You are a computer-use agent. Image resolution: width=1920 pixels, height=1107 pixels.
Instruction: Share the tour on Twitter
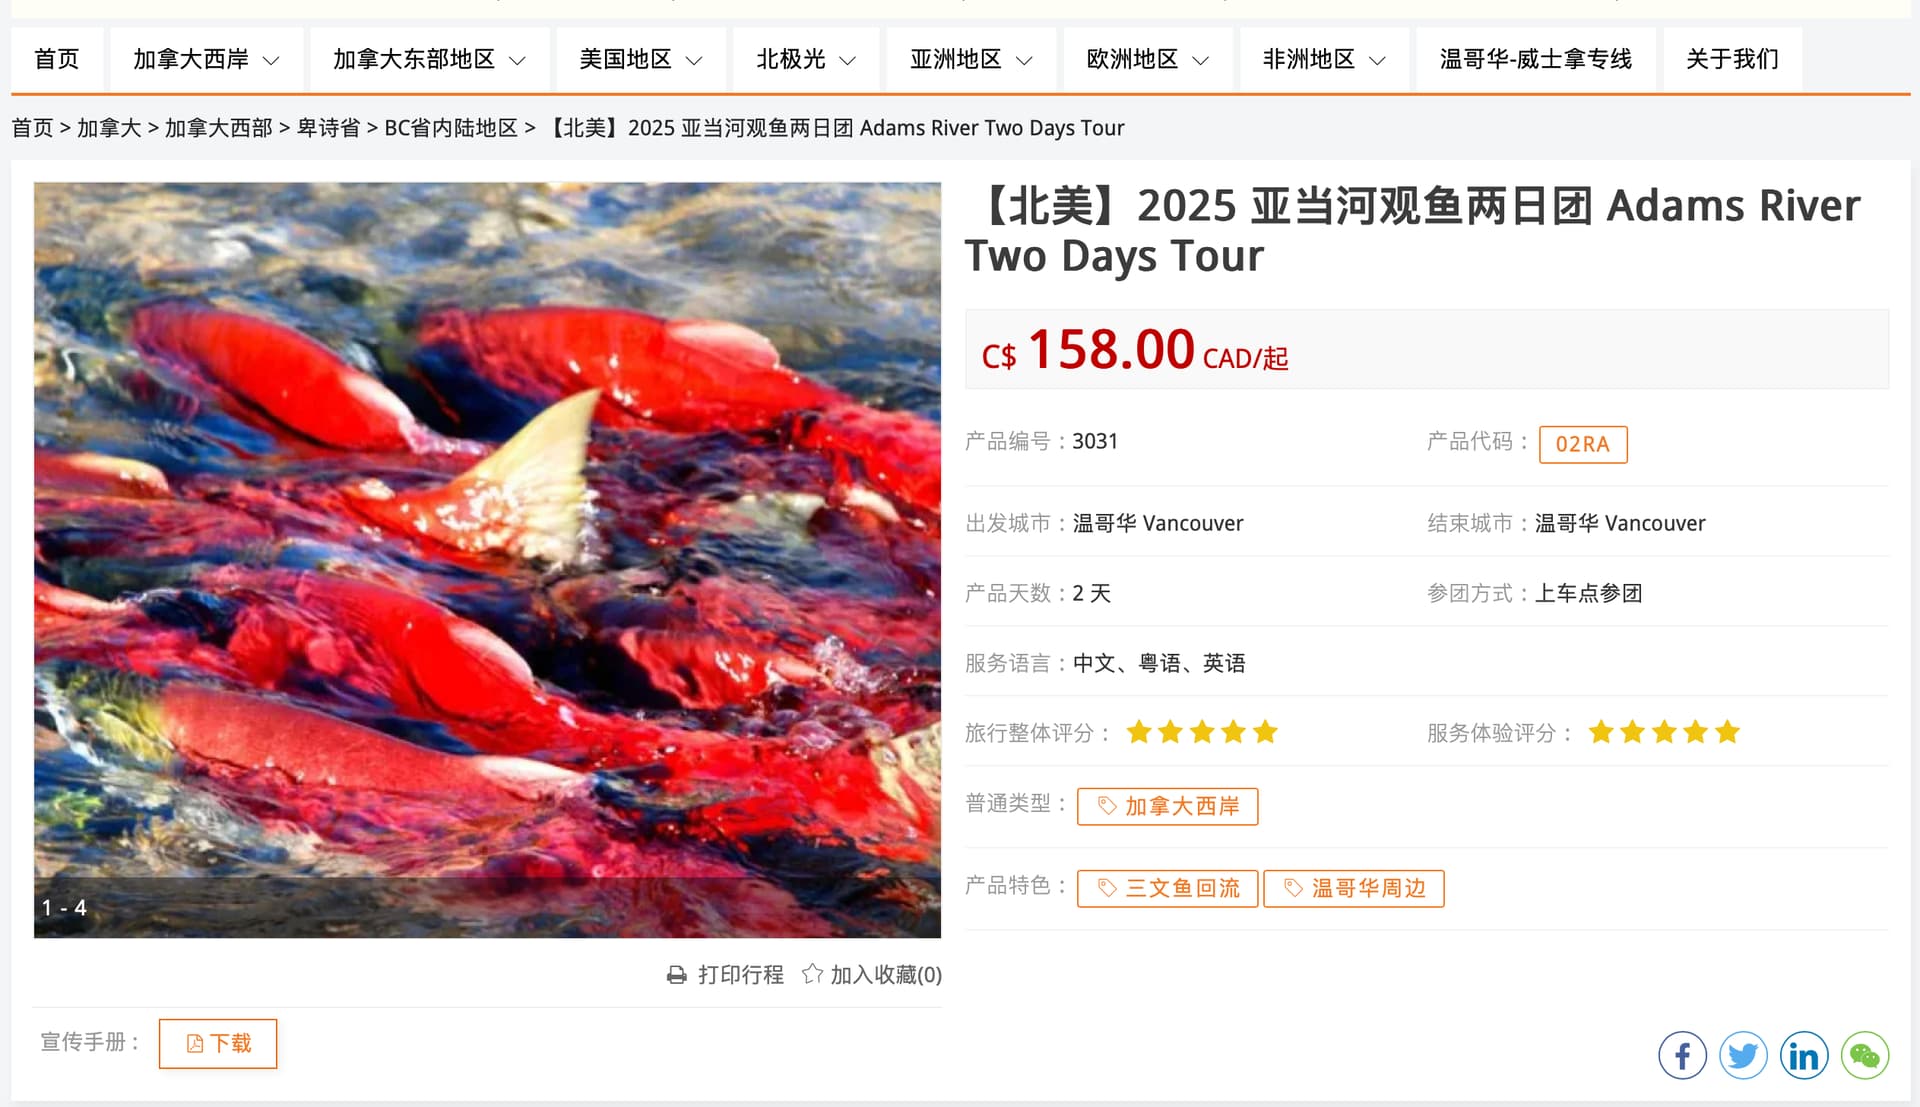point(1743,1056)
